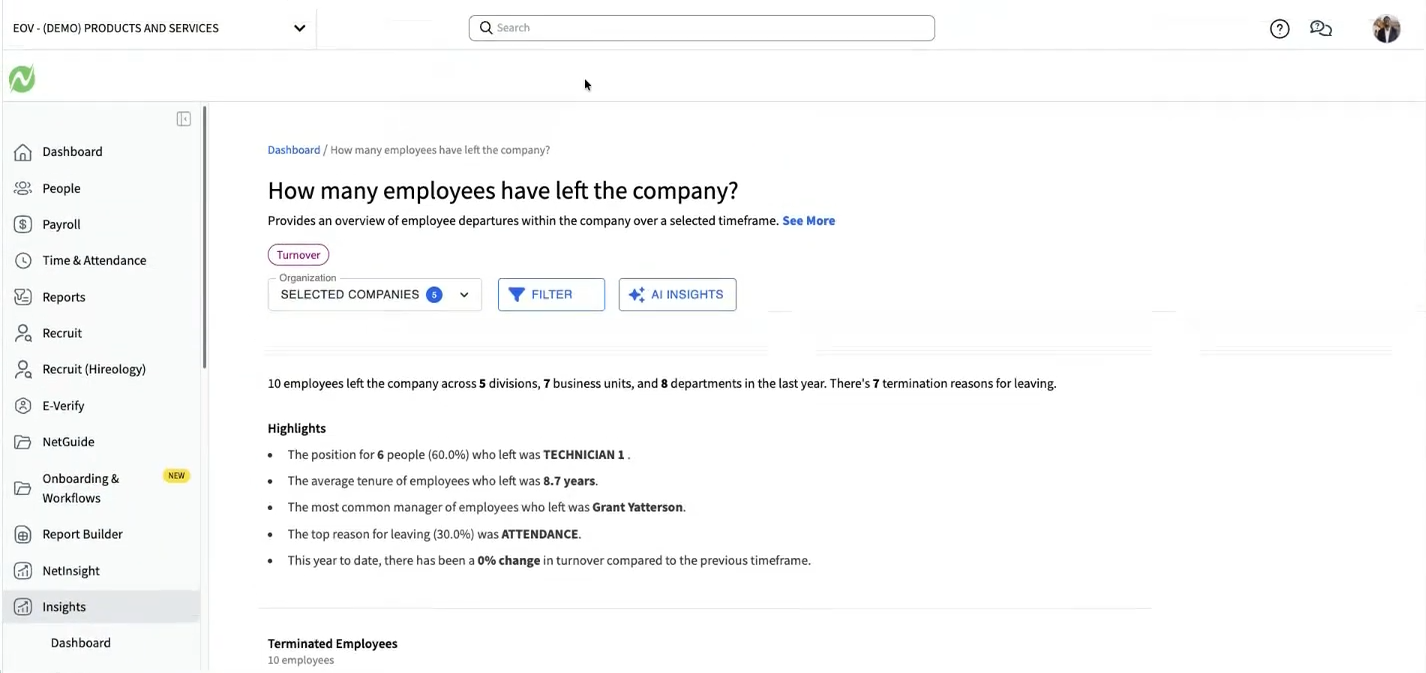
Task: Collapse the sidebar using the panel icon
Action: pyautogui.click(x=184, y=119)
